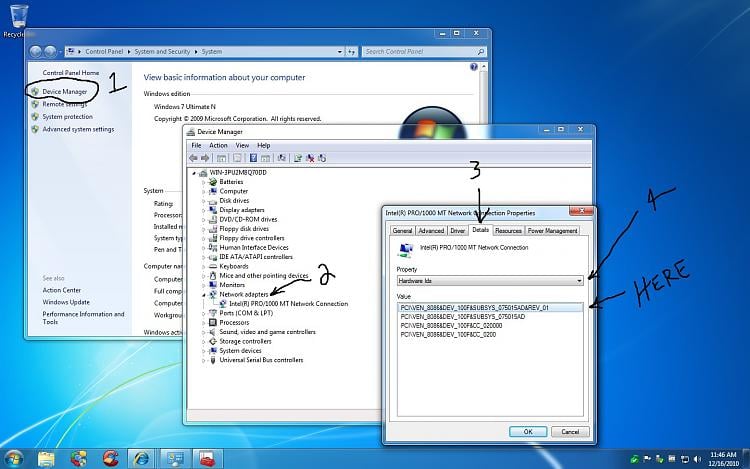The image size is (750, 469).
Task: Select Ports (COM & LPT) tree item
Action: point(246,313)
